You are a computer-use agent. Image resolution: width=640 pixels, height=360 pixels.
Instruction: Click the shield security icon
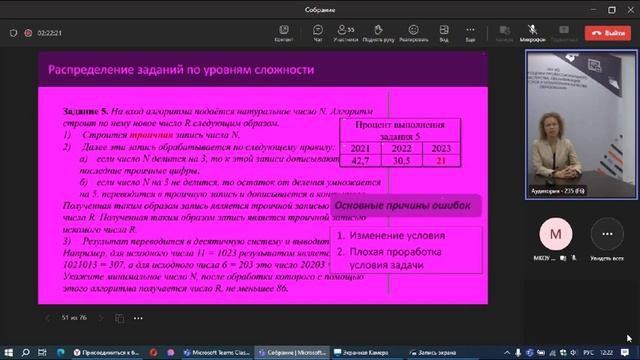pyautogui.click(x=13, y=33)
